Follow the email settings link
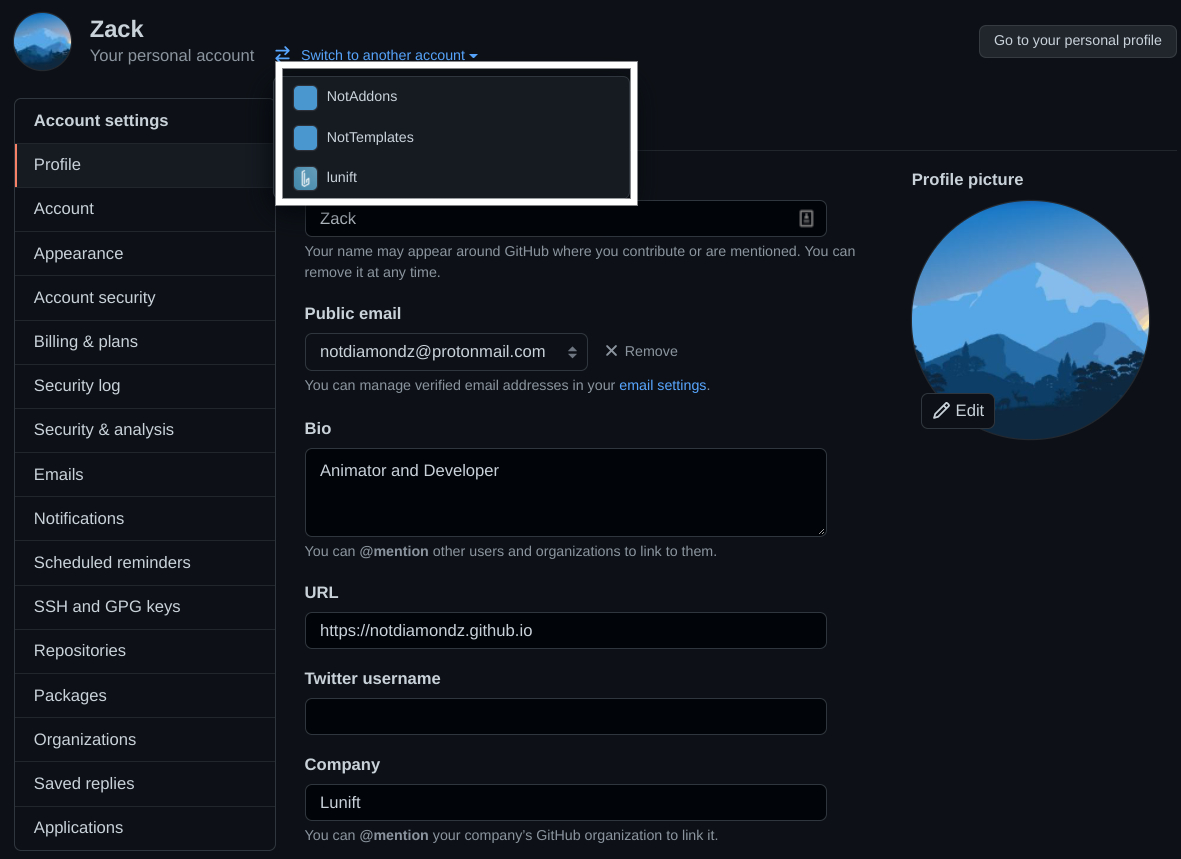 click(x=663, y=385)
